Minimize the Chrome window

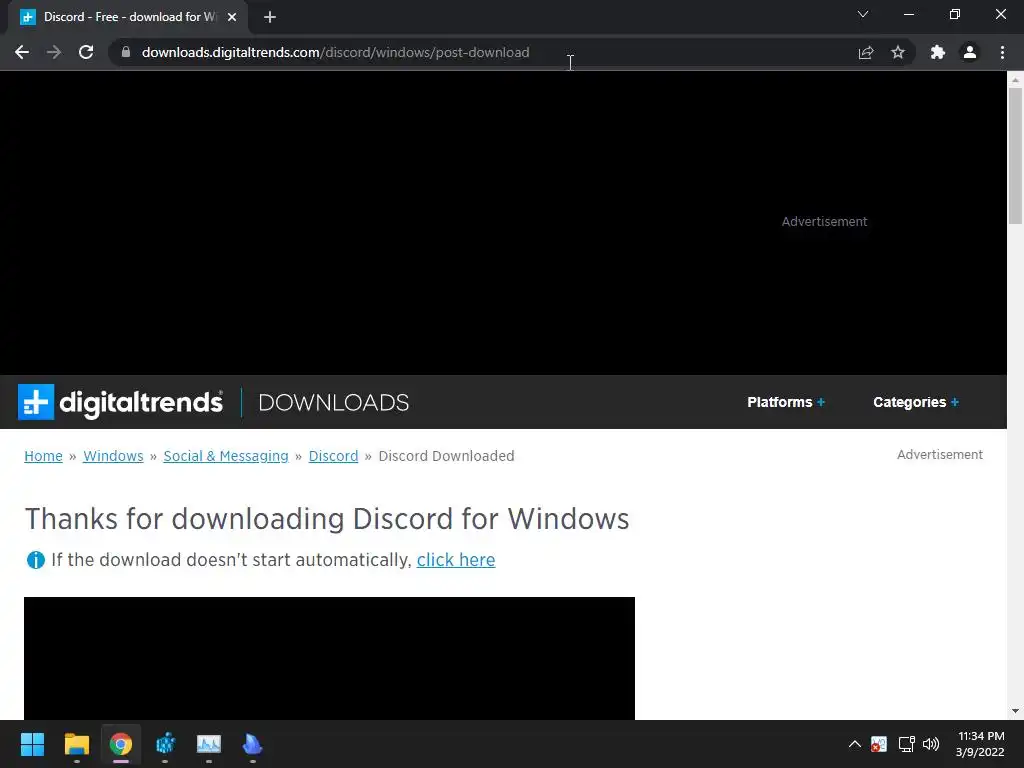click(909, 14)
